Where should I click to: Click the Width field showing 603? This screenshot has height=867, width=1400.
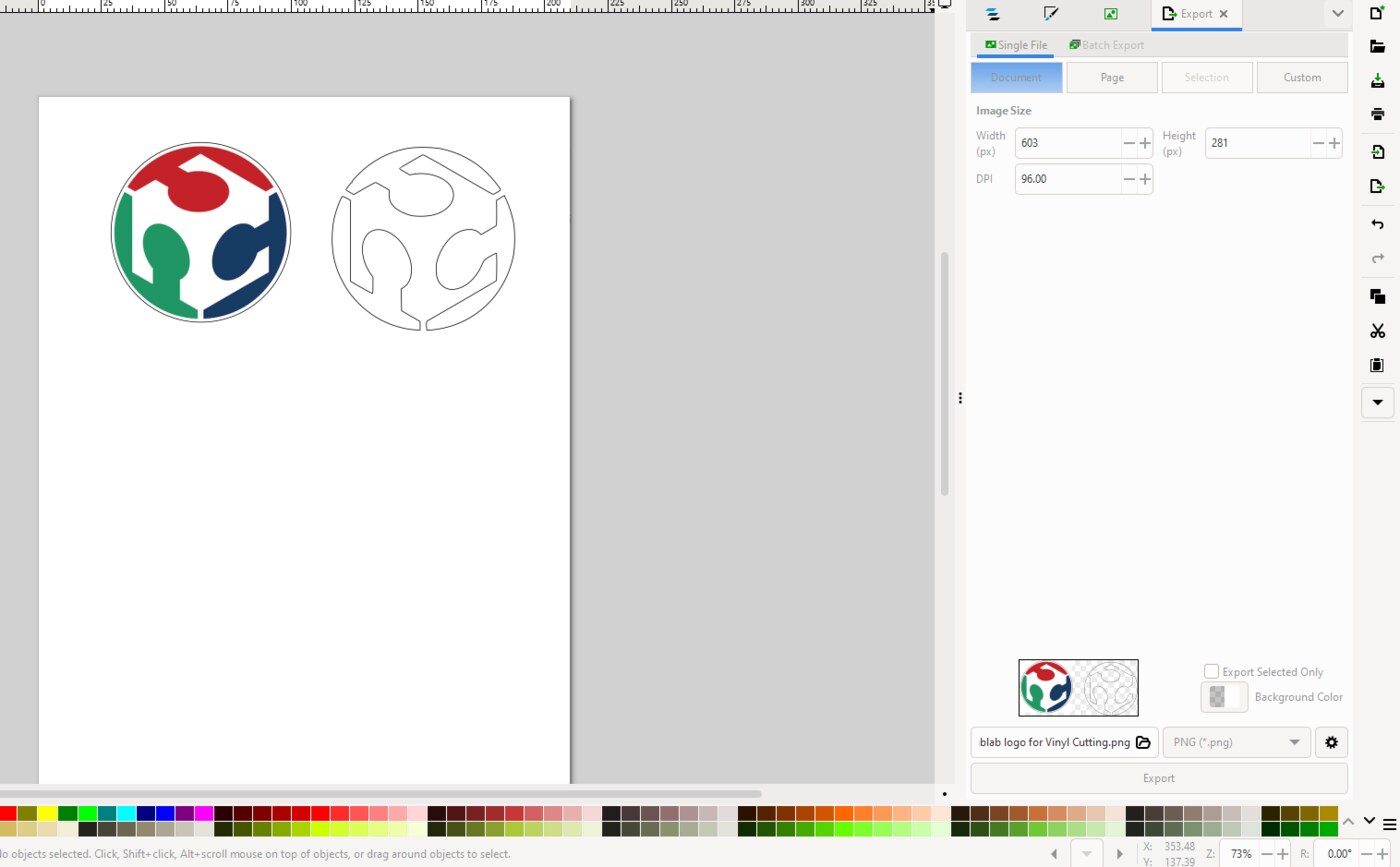point(1068,143)
